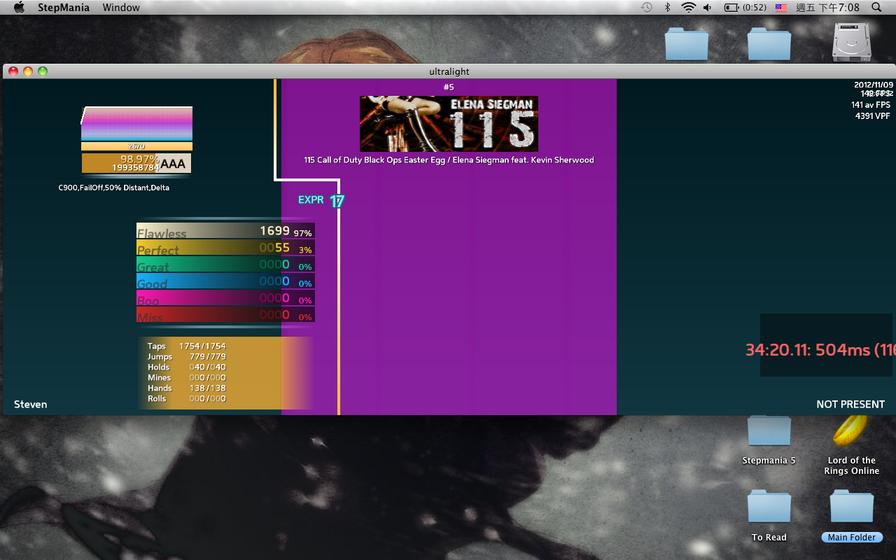Click the US flag input source icon
Screen dimensions: 896x560
click(781, 7)
